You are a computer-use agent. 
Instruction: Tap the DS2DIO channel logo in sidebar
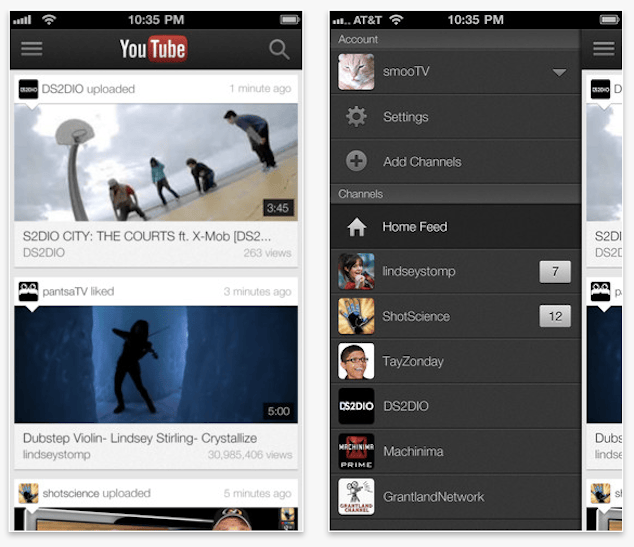point(356,406)
